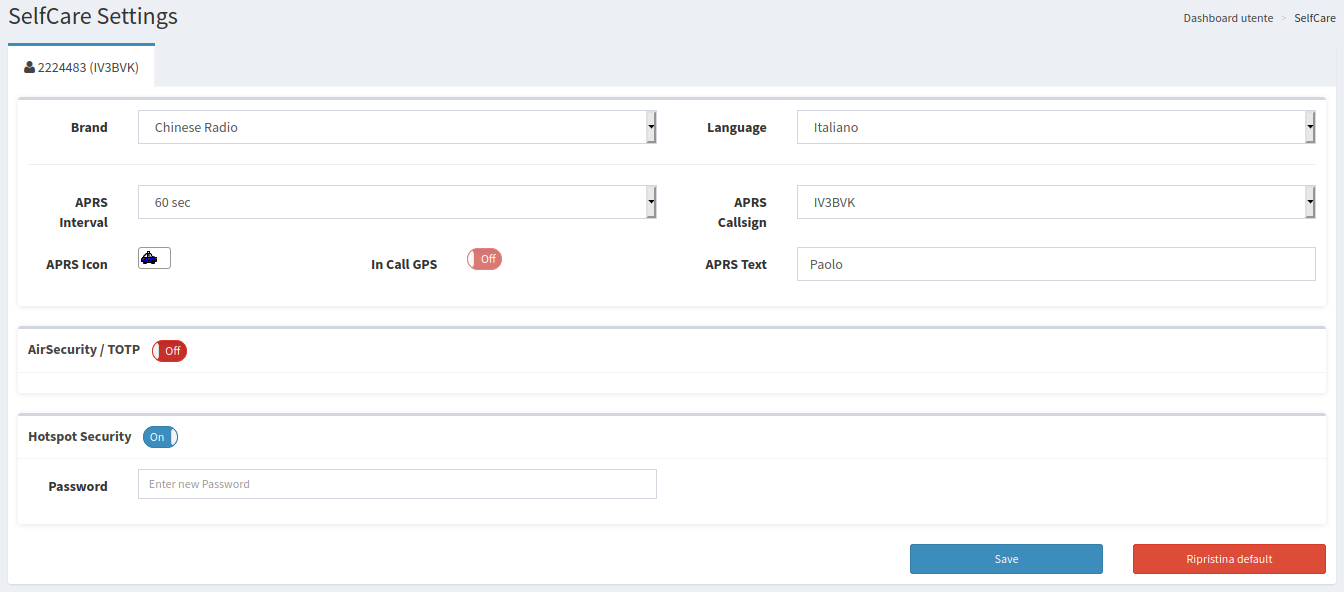Click the Brand dropdown arrow indicator
The image size is (1344, 592).
click(x=651, y=127)
